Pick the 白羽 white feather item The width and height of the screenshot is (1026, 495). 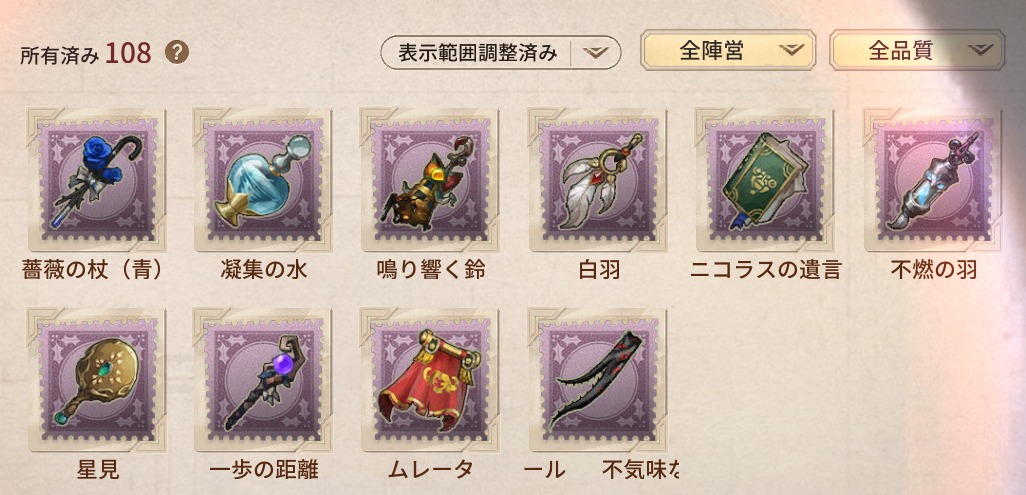pyautogui.click(x=598, y=180)
